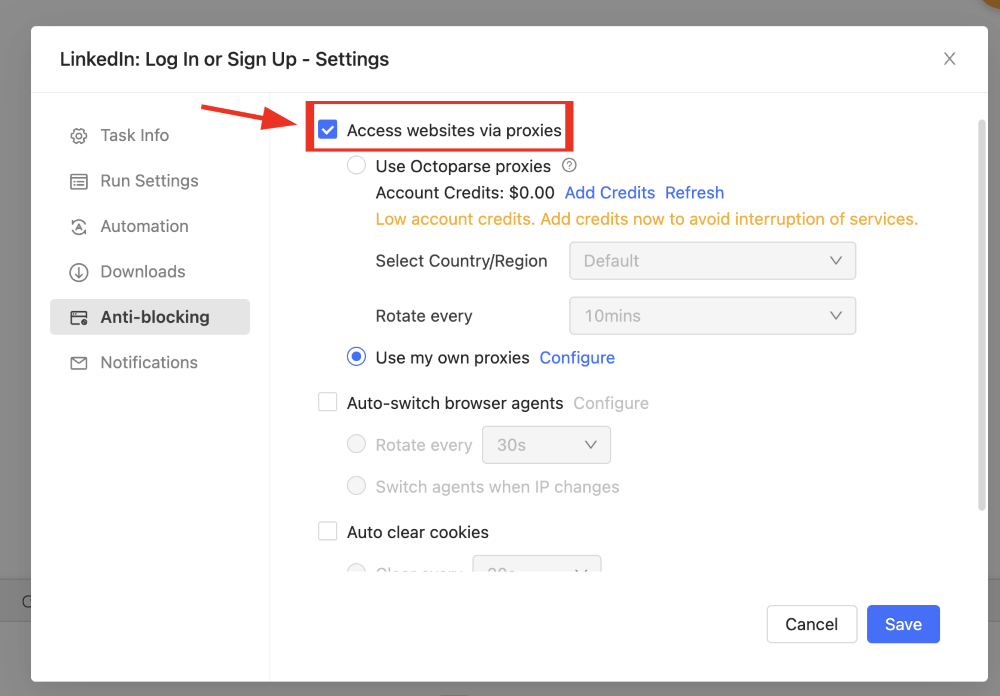The height and width of the screenshot is (696, 1000).
Task: Select Use Octoparse proxies radio button
Action: click(356, 166)
